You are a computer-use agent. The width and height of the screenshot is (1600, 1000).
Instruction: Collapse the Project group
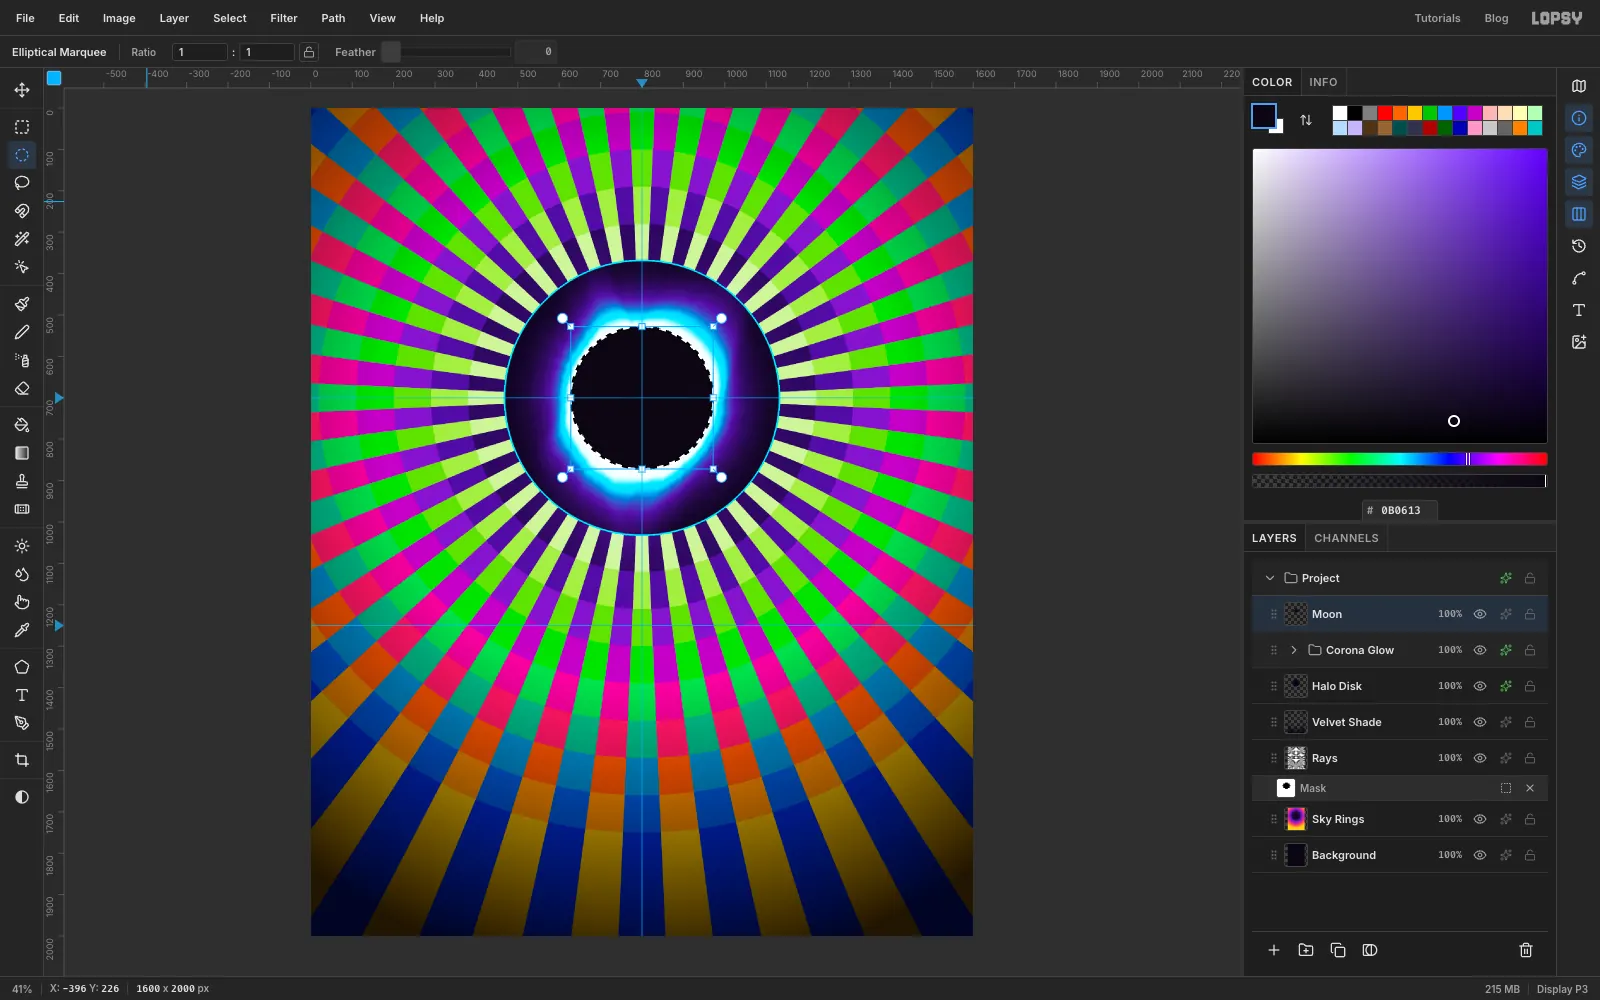click(1270, 578)
